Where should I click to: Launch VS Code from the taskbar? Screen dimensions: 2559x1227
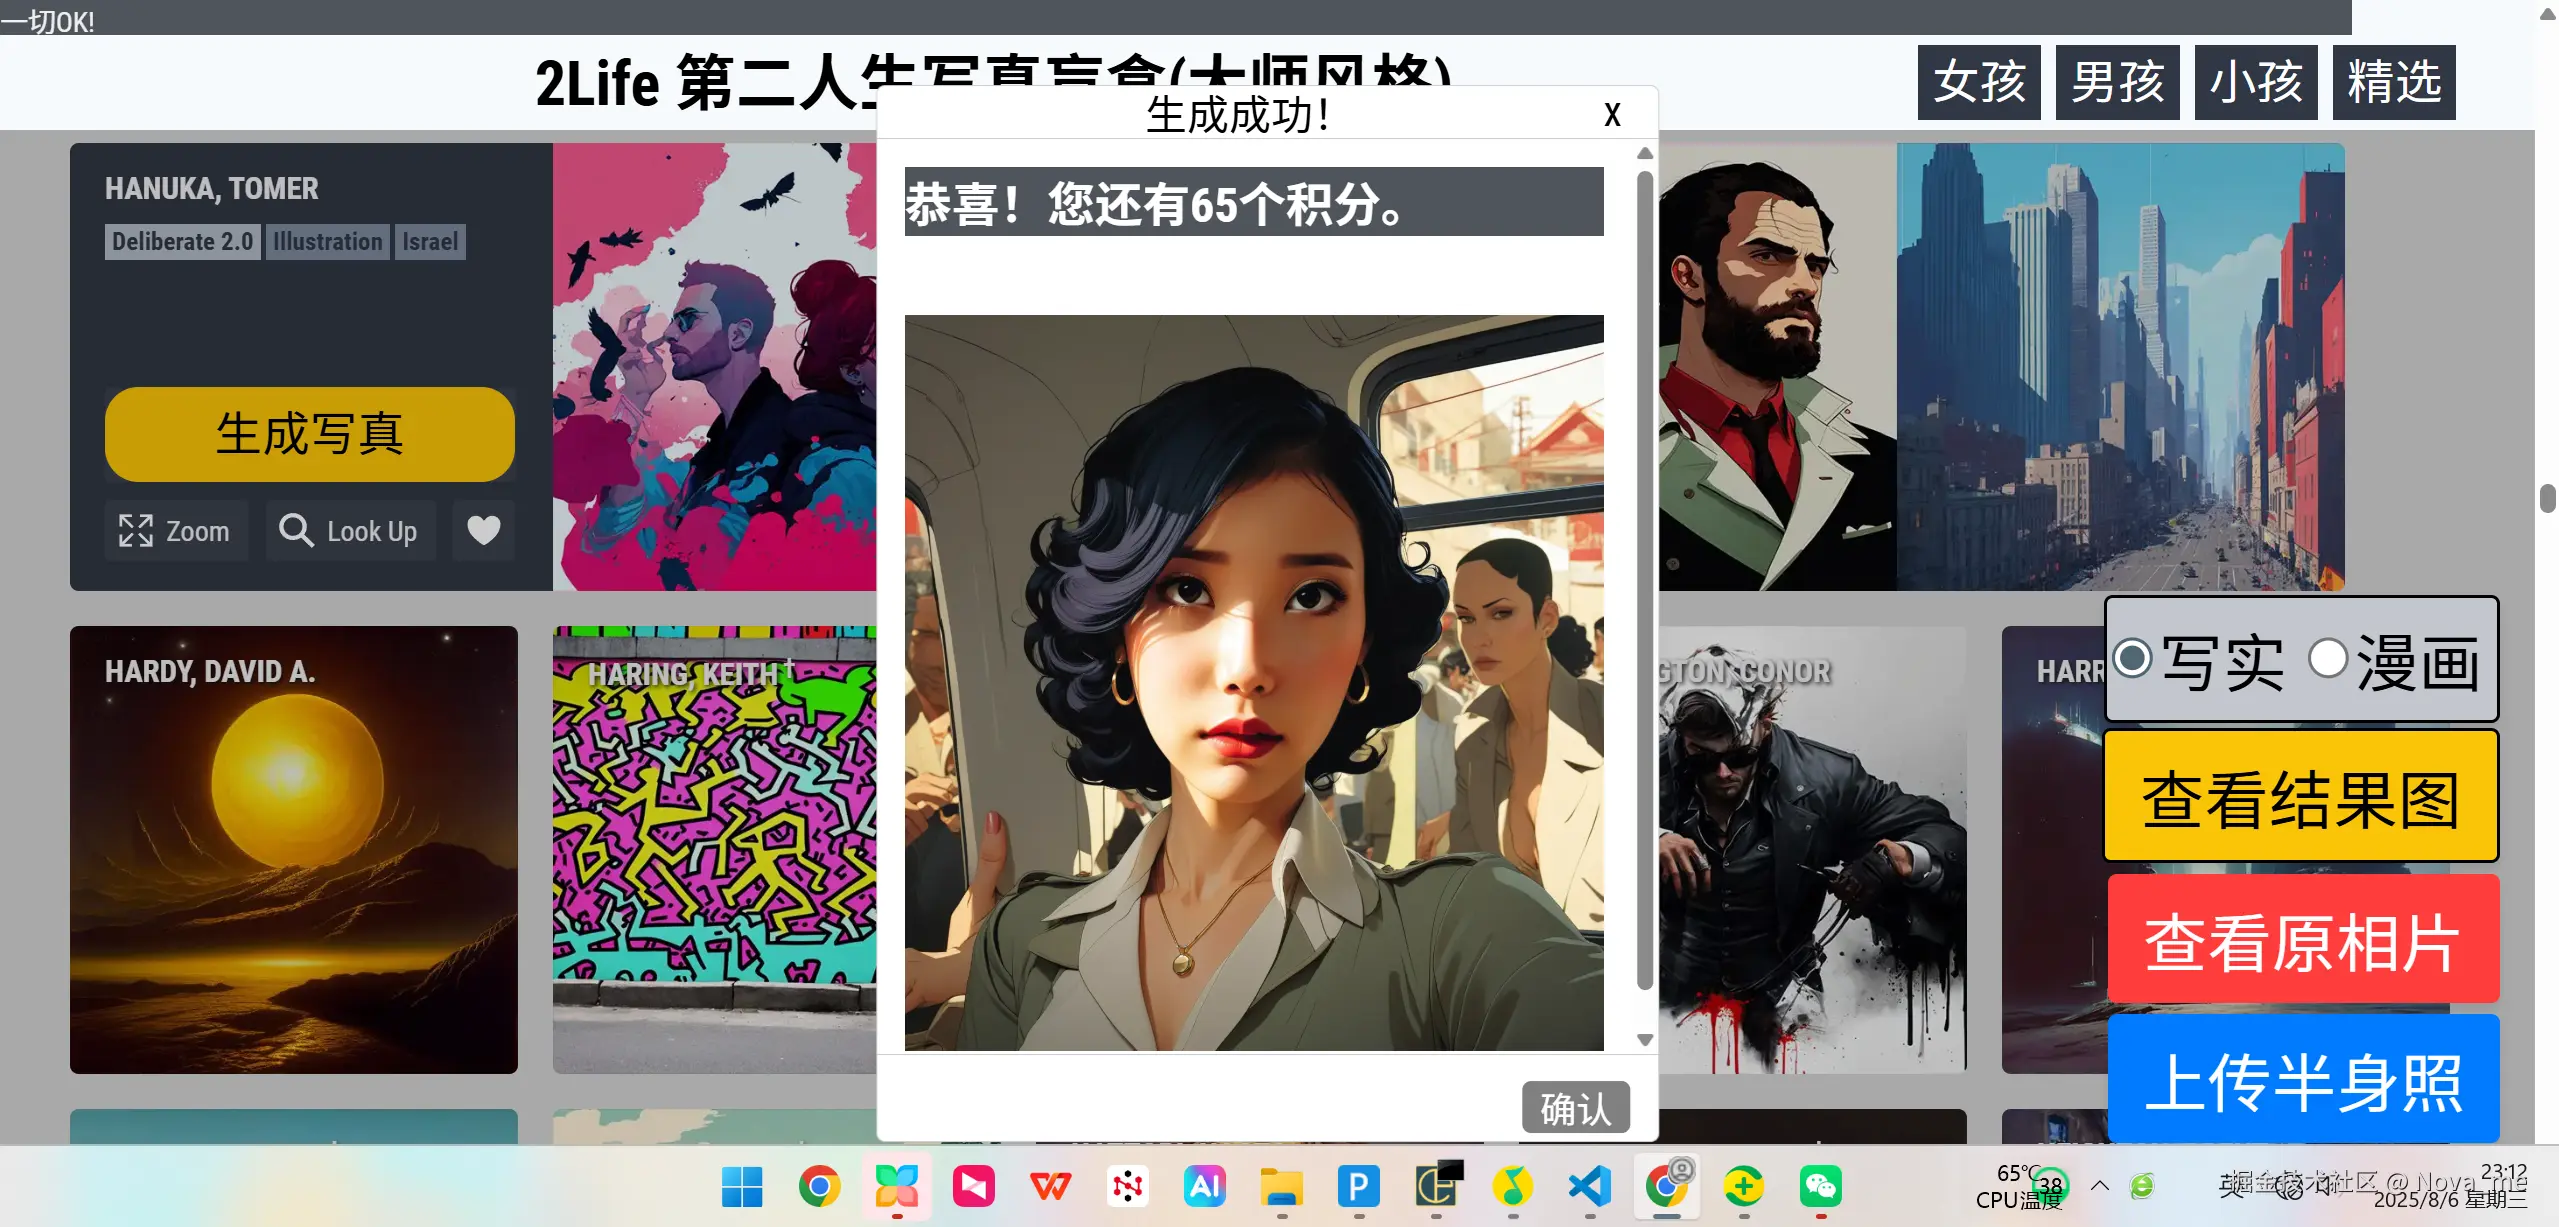point(1590,1187)
